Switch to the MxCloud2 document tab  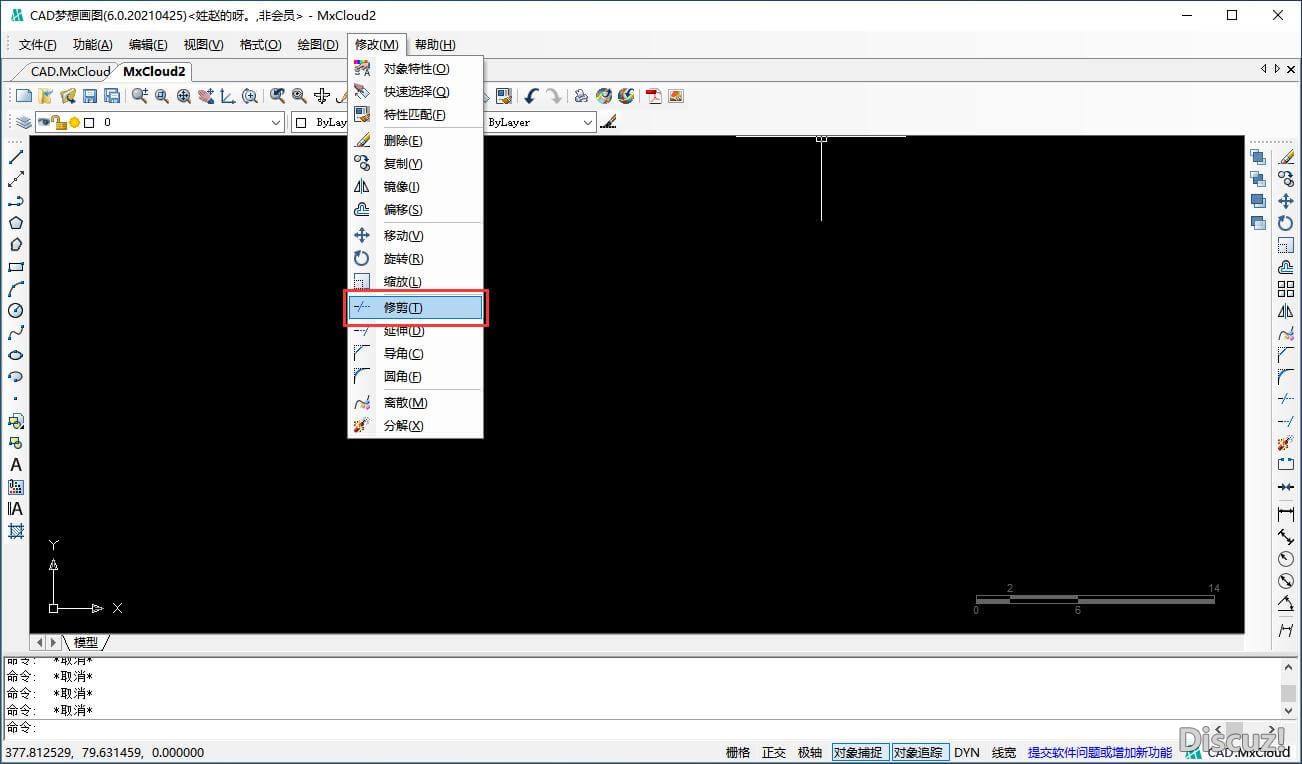[x=155, y=71]
